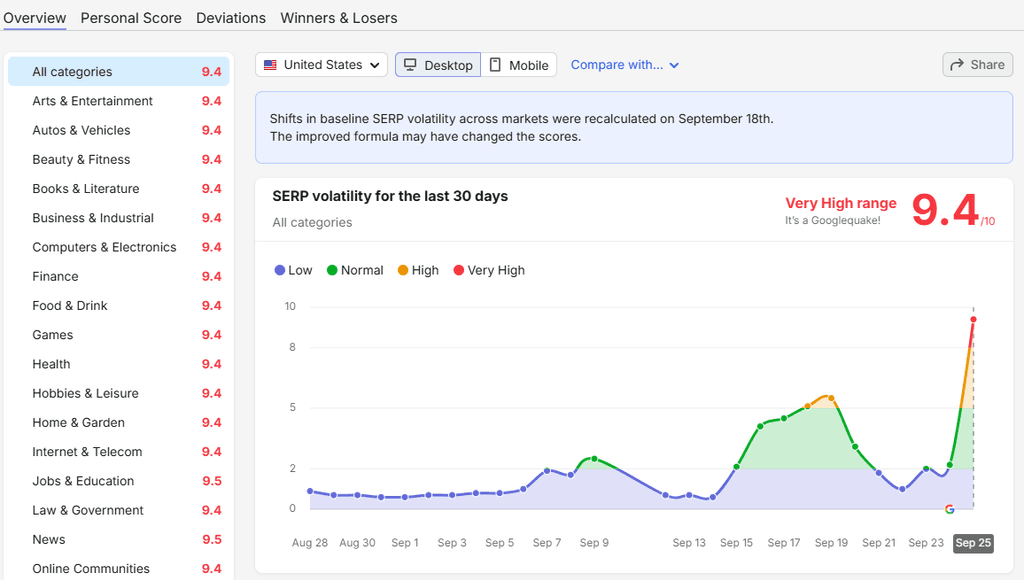Select the Arts & Entertainment category
Image resolution: width=1024 pixels, height=580 pixels.
point(119,101)
